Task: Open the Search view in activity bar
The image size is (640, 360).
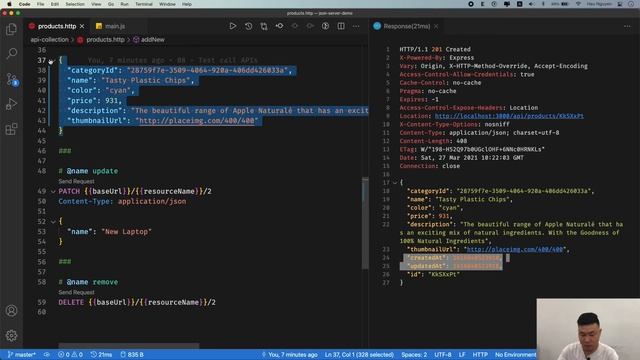Action: click(x=11, y=53)
